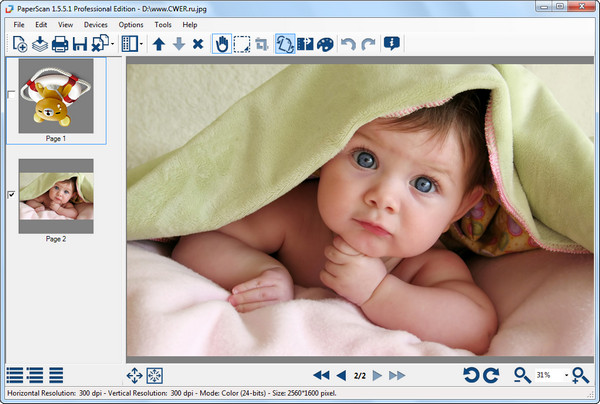Go to the first page
Viewport: 600px width, 404px height.
coord(321,375)
